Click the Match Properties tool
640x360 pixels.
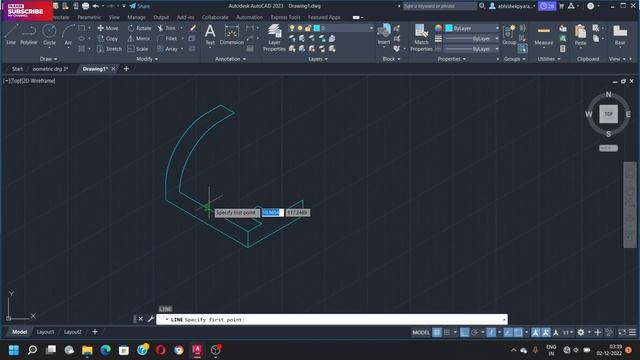[421, 38]
